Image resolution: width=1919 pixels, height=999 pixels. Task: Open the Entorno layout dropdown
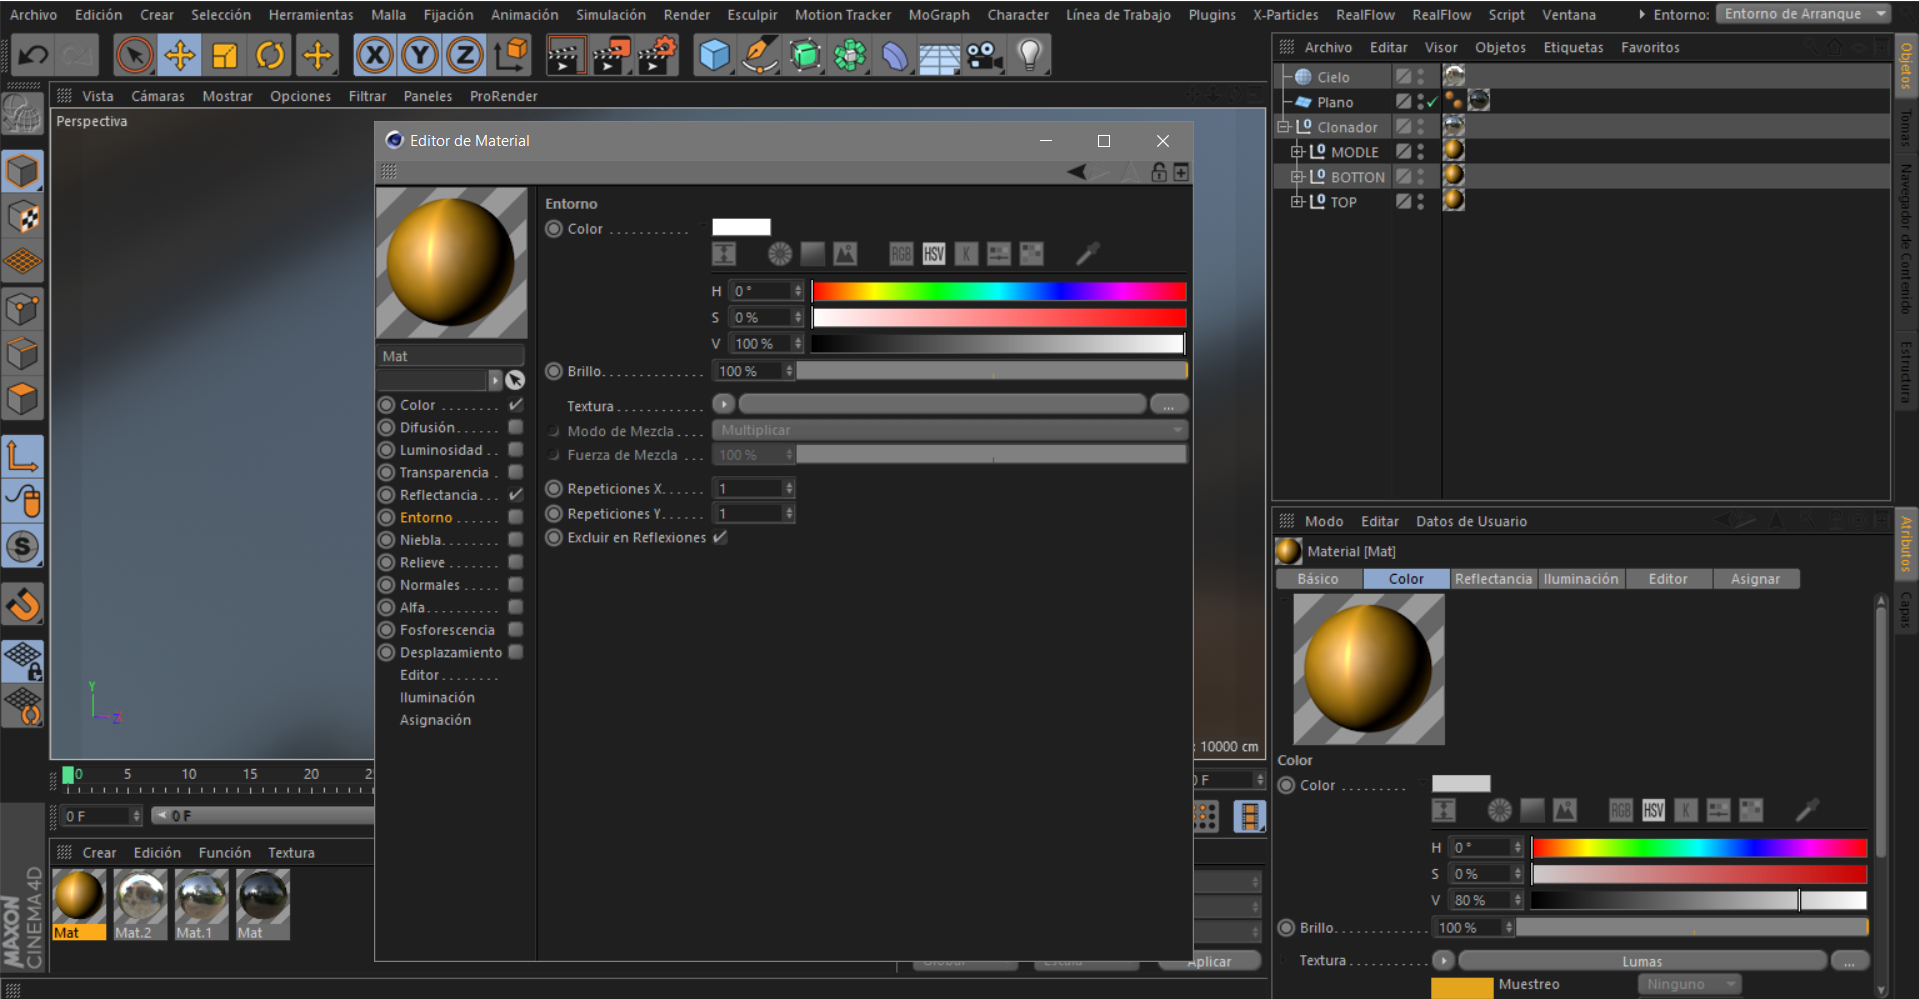pyautogui.click(x=1803, y=14)
